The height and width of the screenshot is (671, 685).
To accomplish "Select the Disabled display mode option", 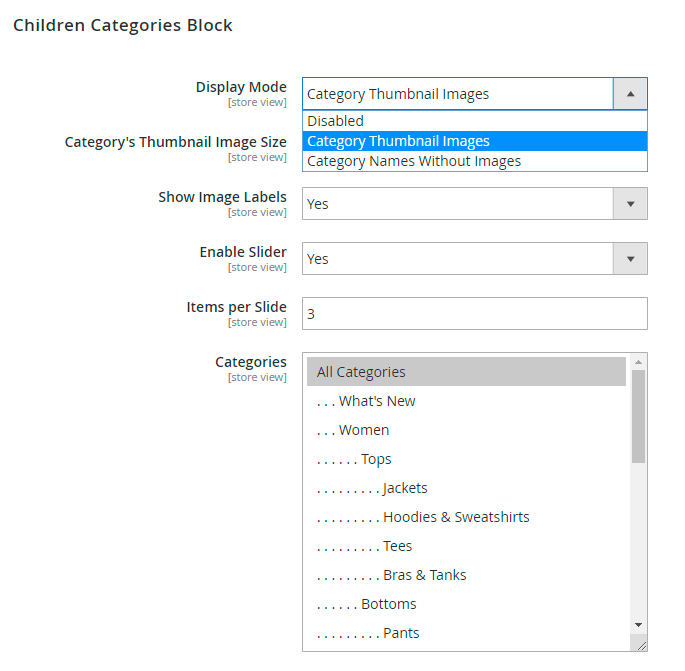I will point(336,121).
